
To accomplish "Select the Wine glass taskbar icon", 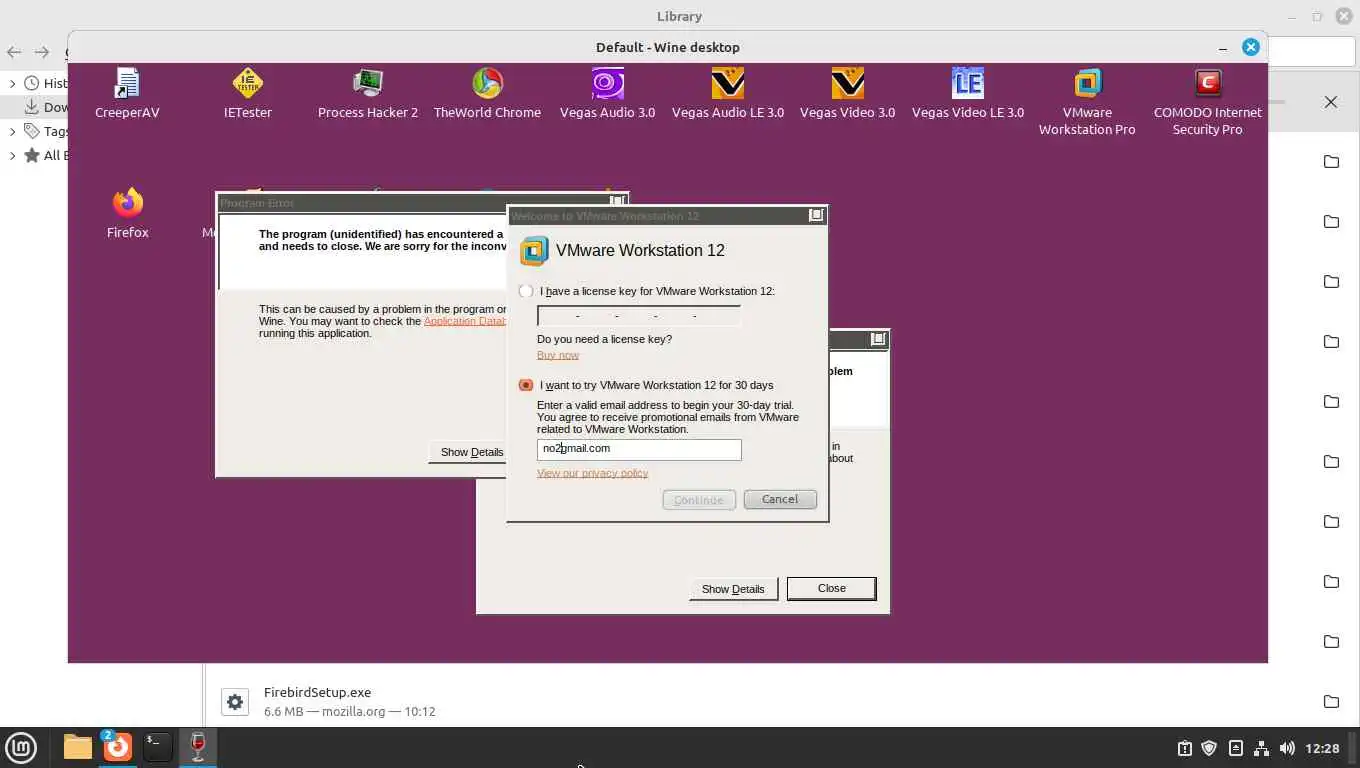I will [x=198, y=747].
